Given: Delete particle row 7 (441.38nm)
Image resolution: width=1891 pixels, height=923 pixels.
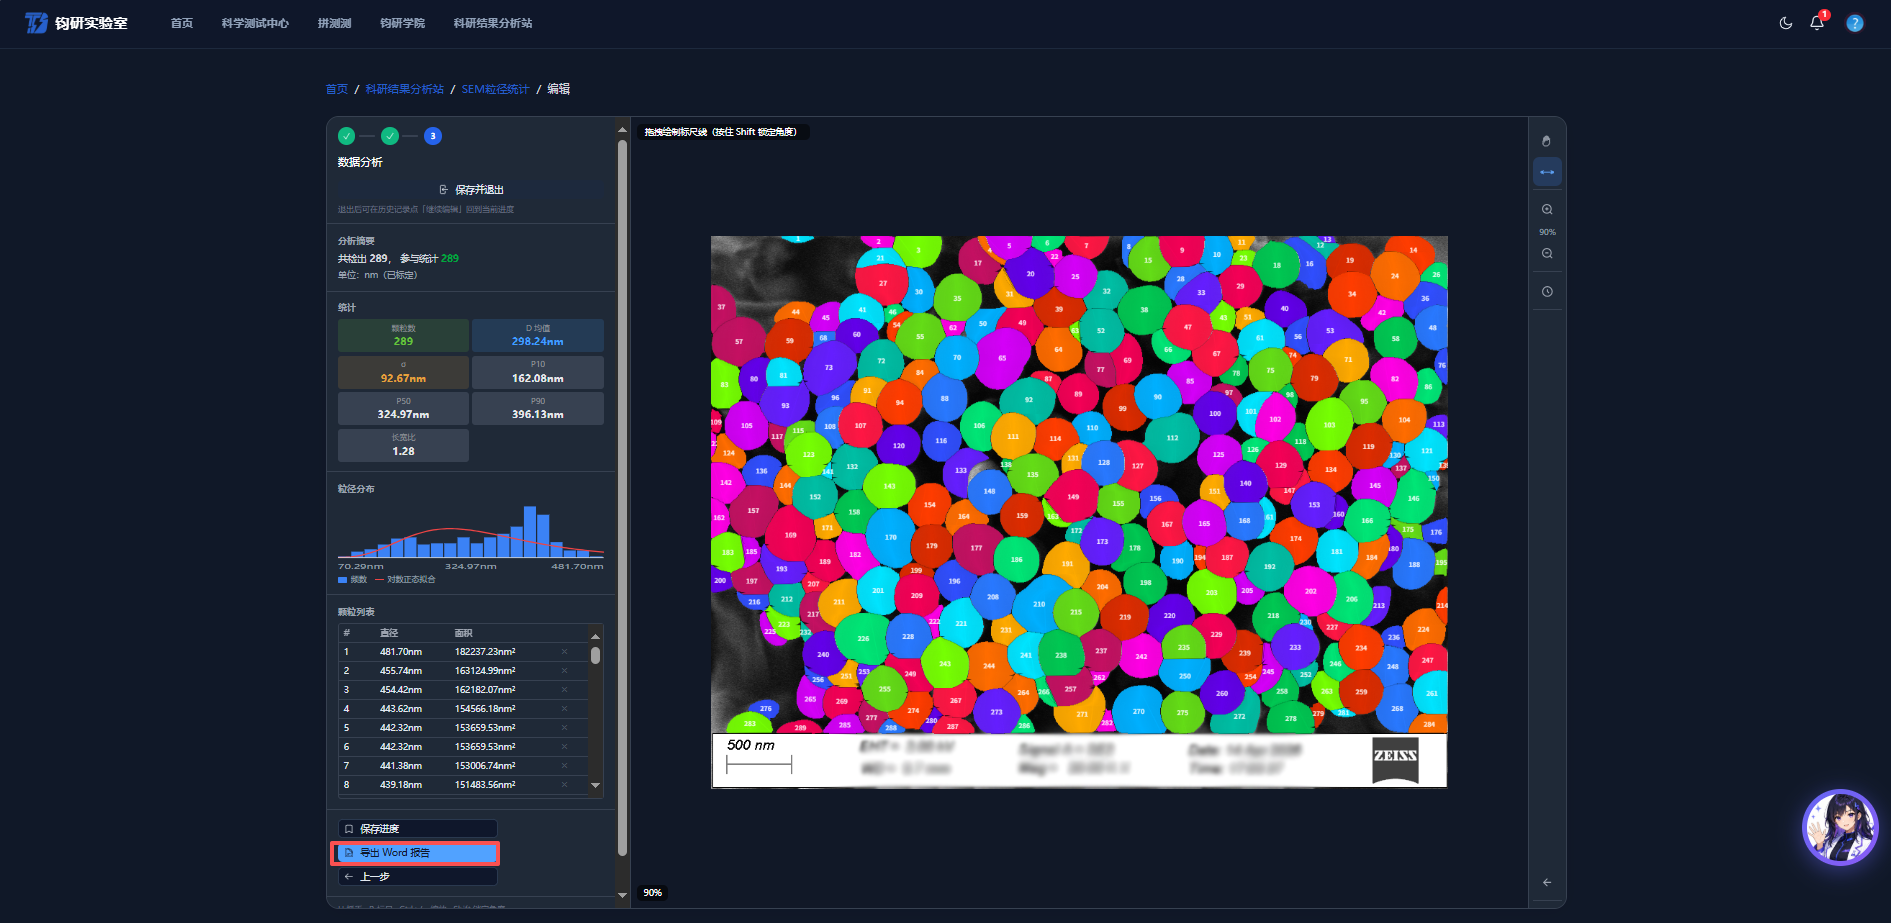Looking at the screenshot, I should point(564,766).
